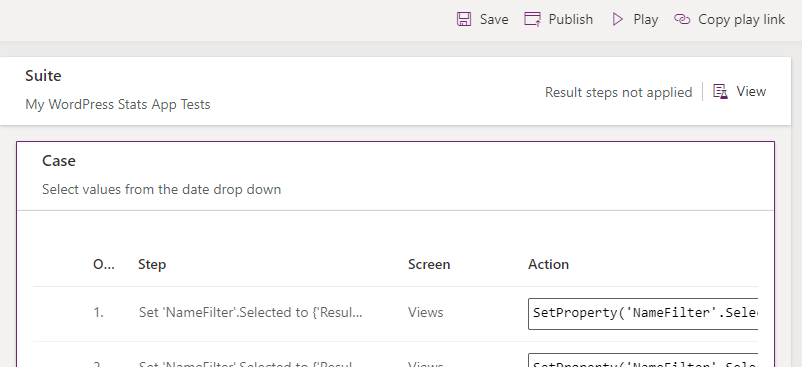The width and height of the screenshot is (802, 367).
Task: Select the Save text label
Action: pos(494,19)
